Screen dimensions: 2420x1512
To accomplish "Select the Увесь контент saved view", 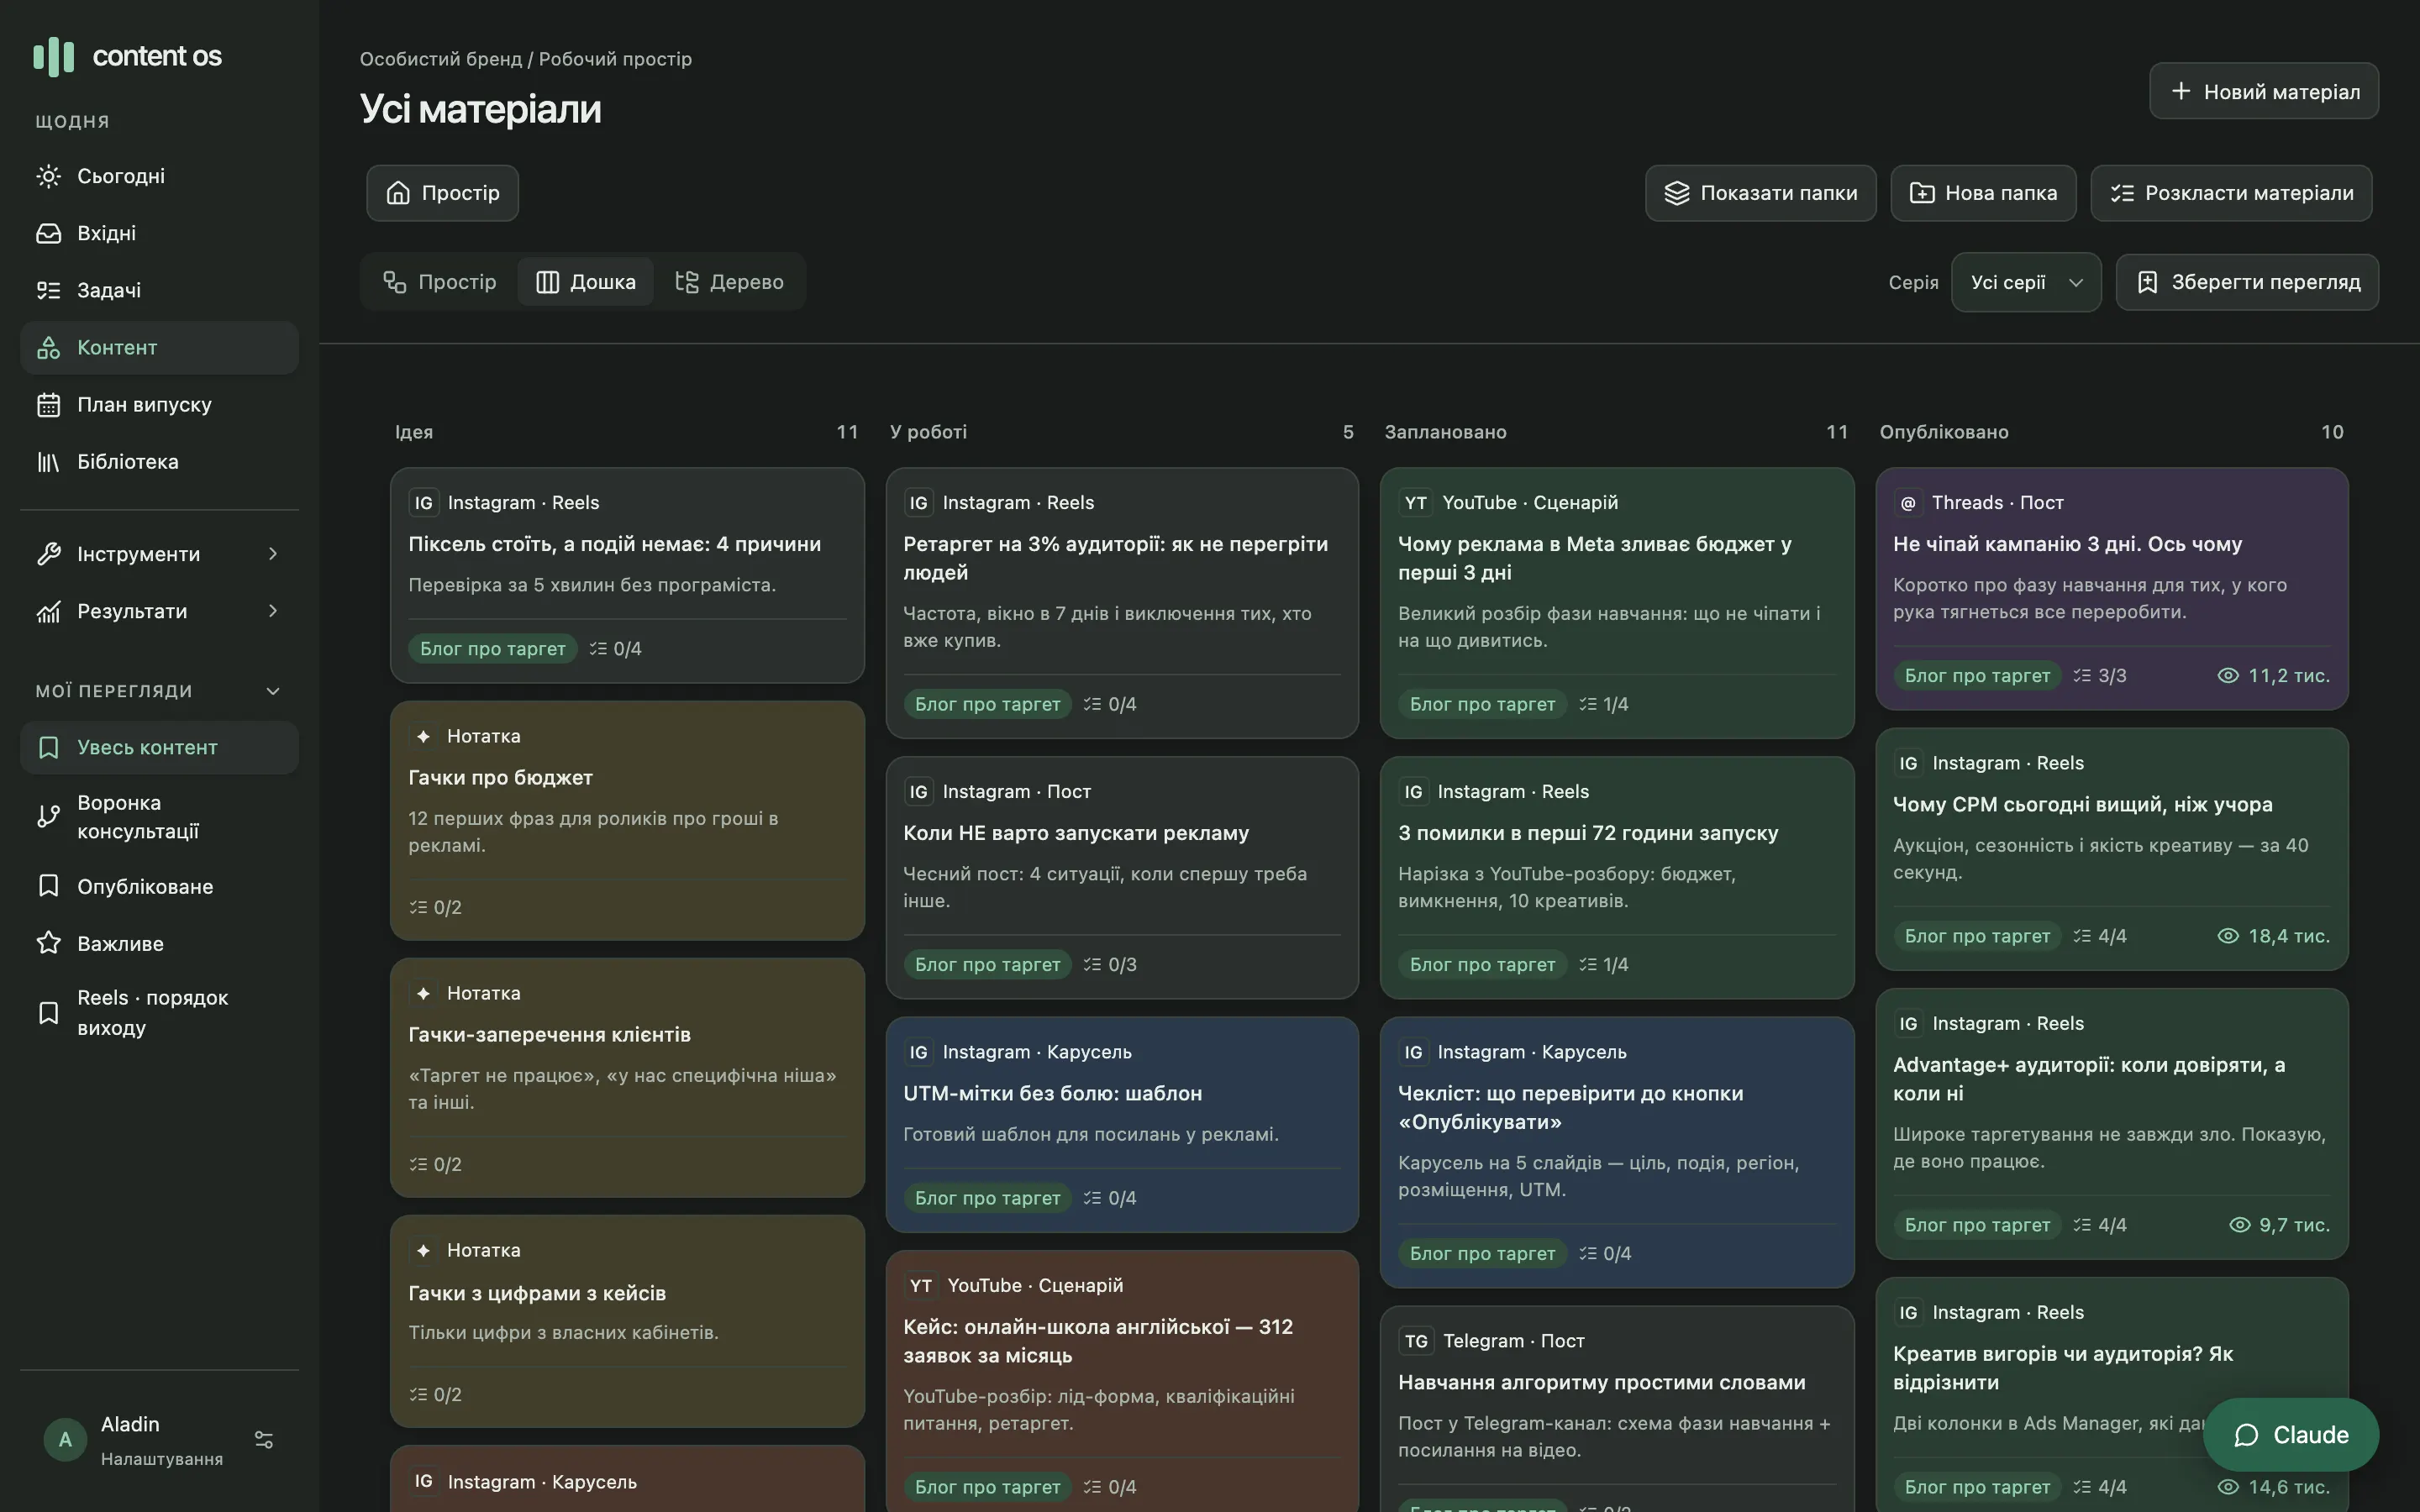I will point(160,748).
